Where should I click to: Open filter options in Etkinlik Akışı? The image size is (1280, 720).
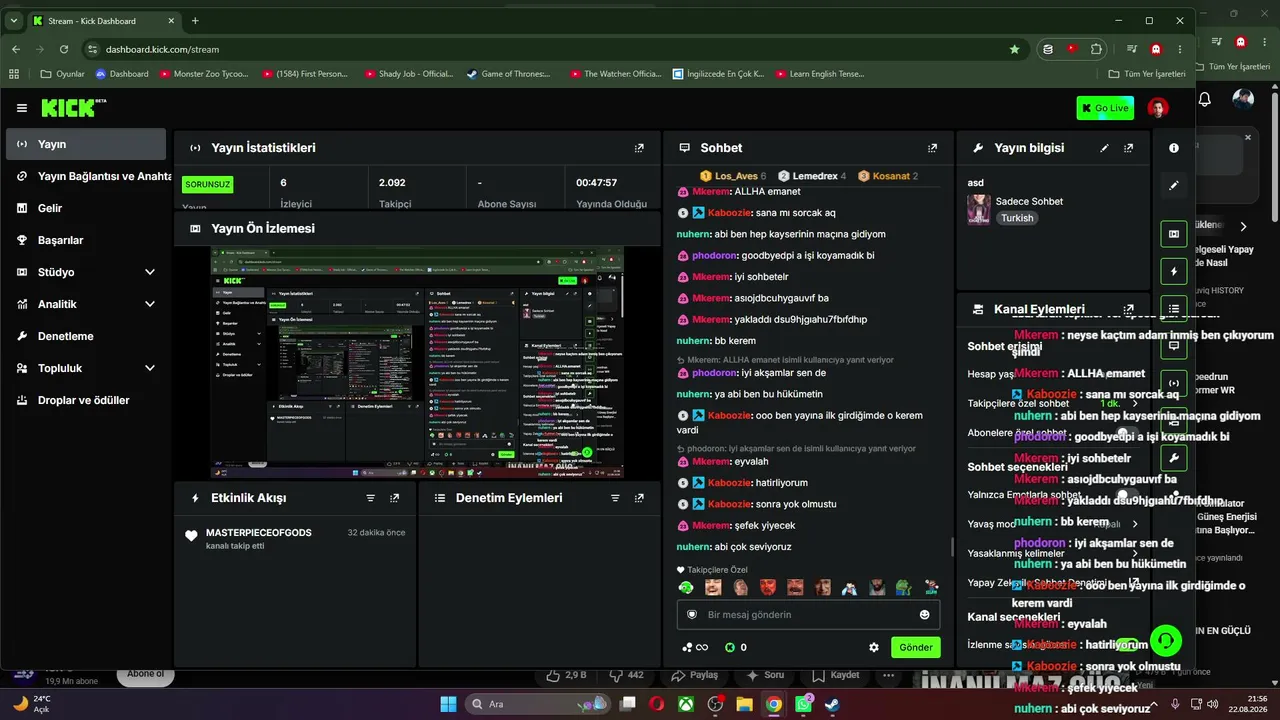(370, 498)
